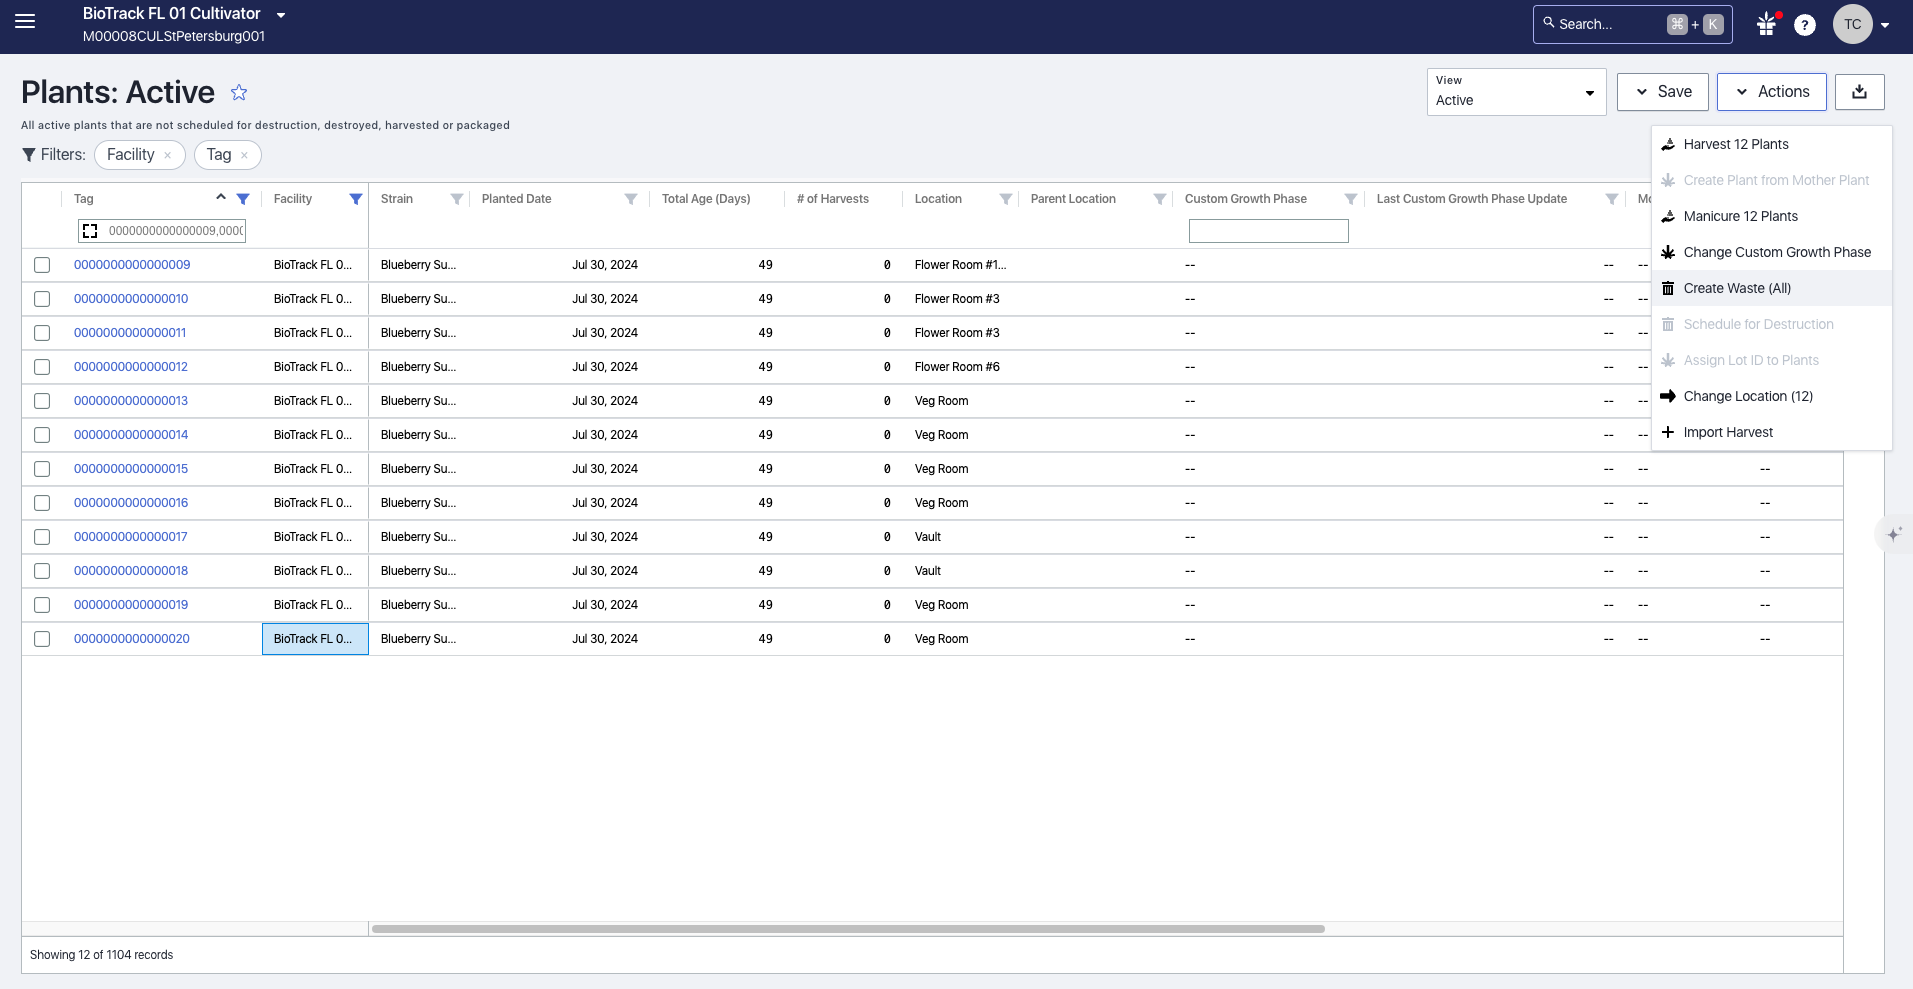Image resolution: width=1913 pixels, height=989 pixels.
Task: Click the Facility filter chip label
Action: (131, 155)
